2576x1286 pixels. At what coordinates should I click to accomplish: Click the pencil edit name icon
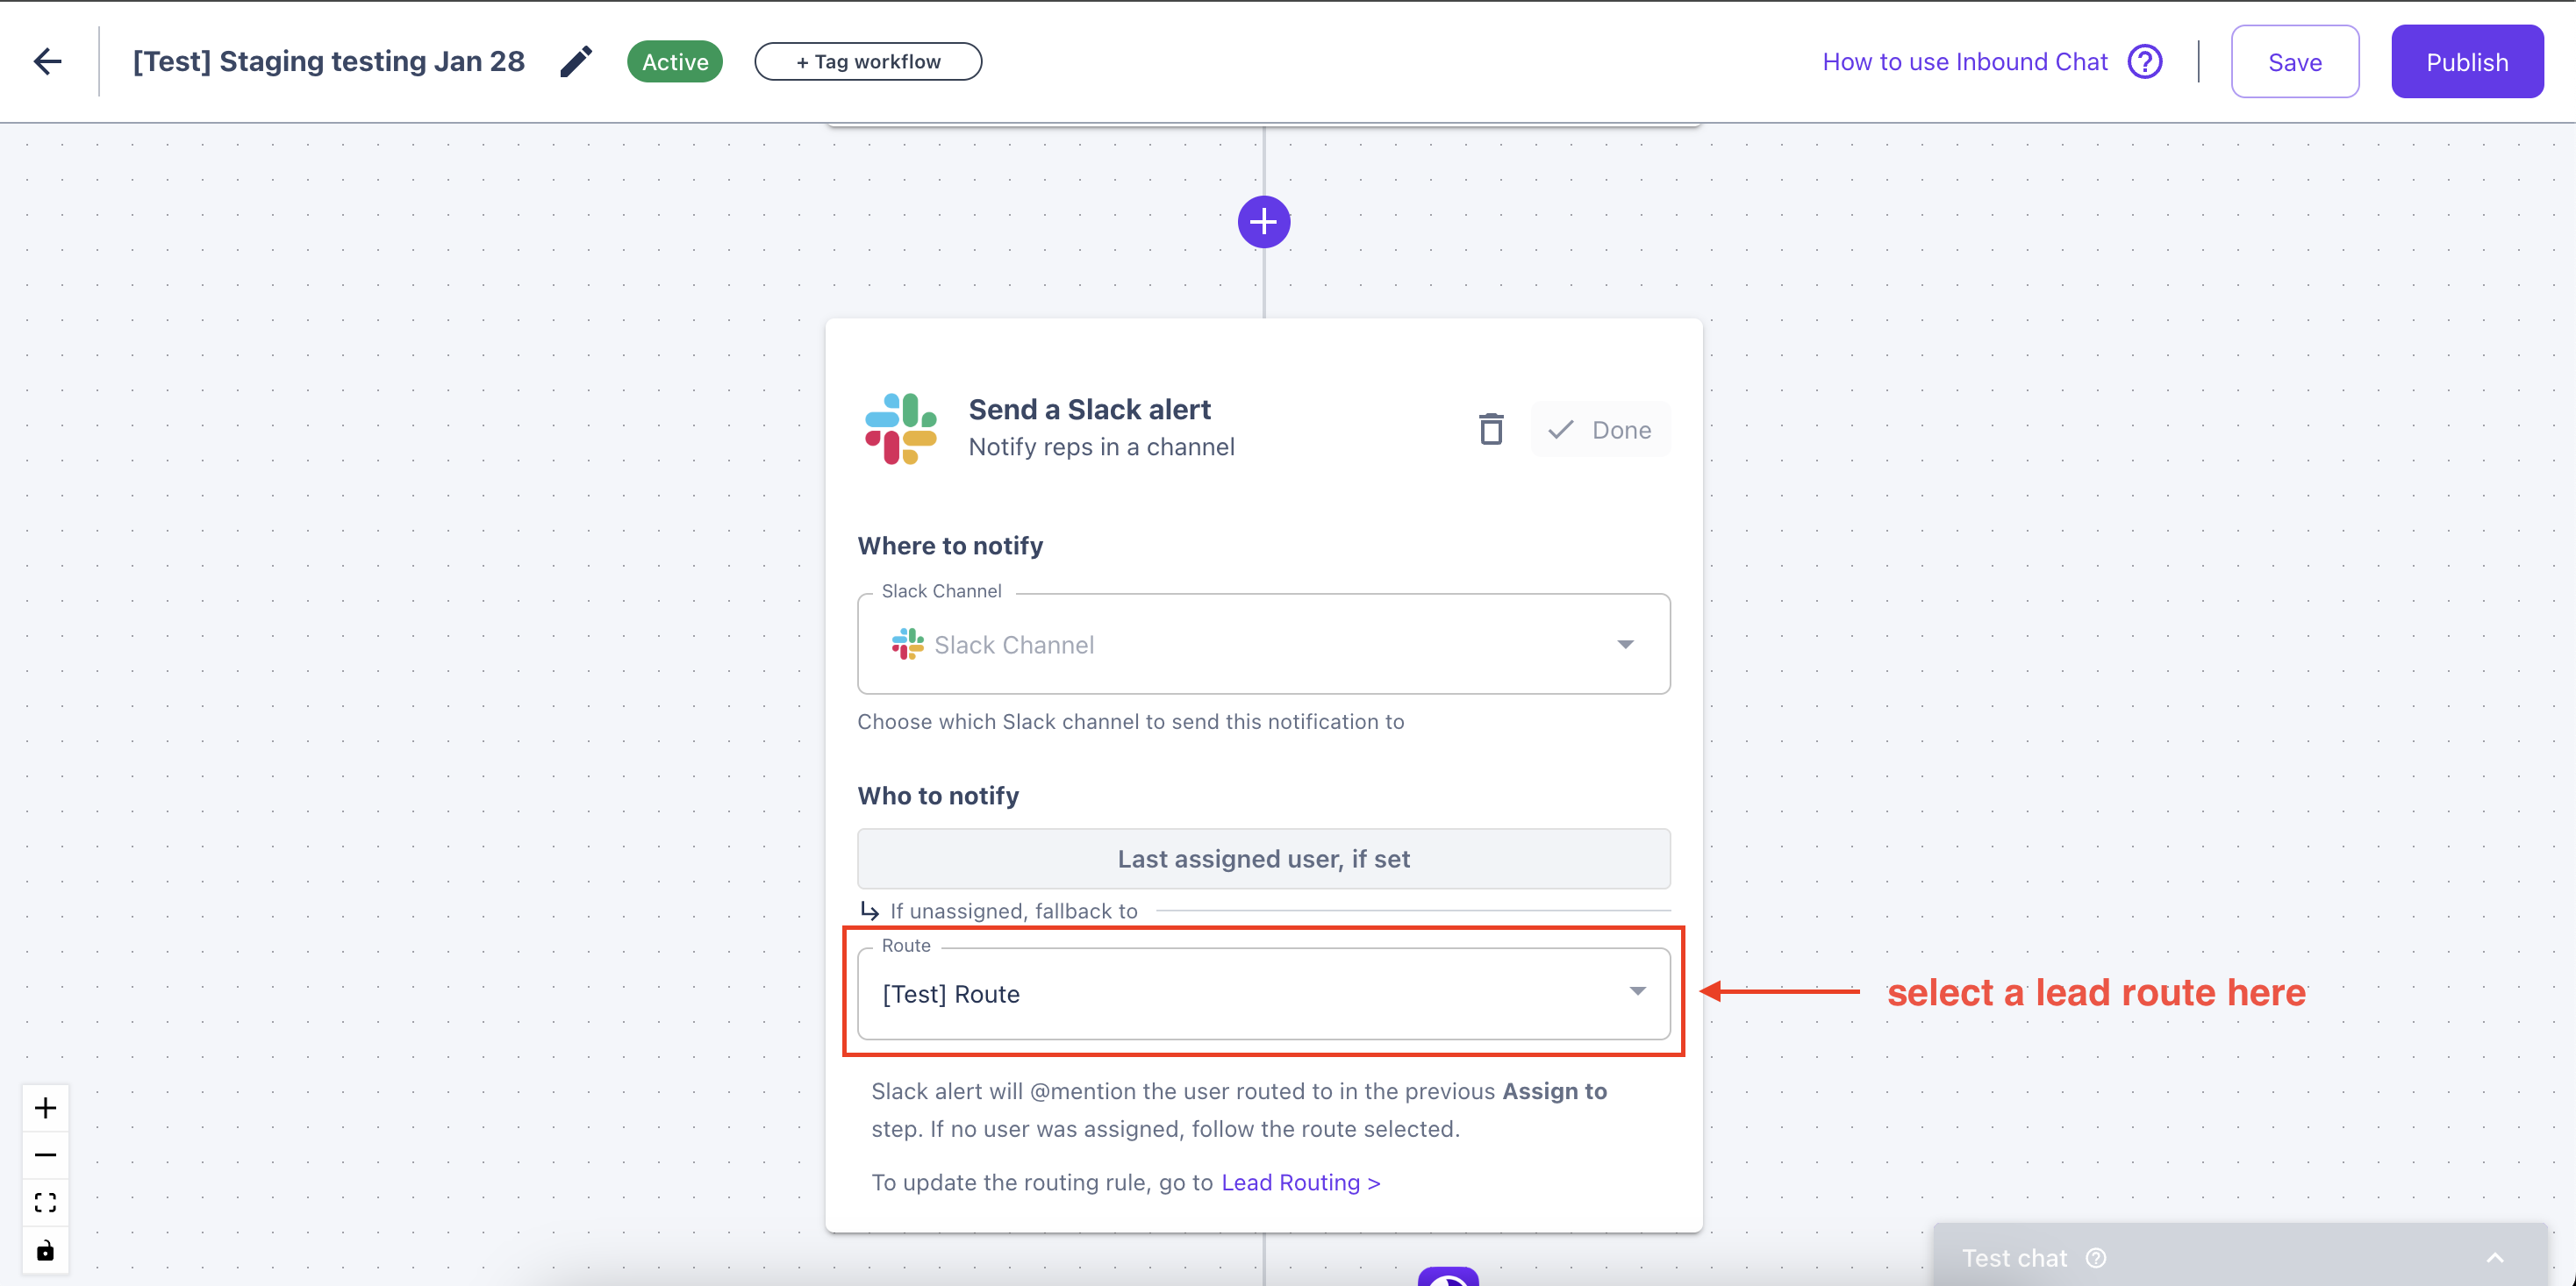[x=575, y=62]
